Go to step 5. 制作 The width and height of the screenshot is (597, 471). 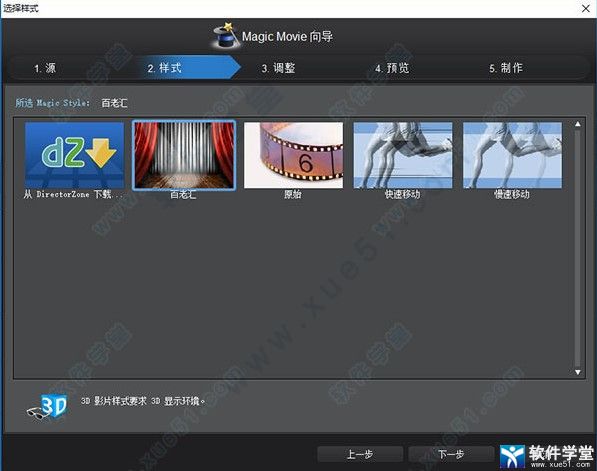point(506,68)
